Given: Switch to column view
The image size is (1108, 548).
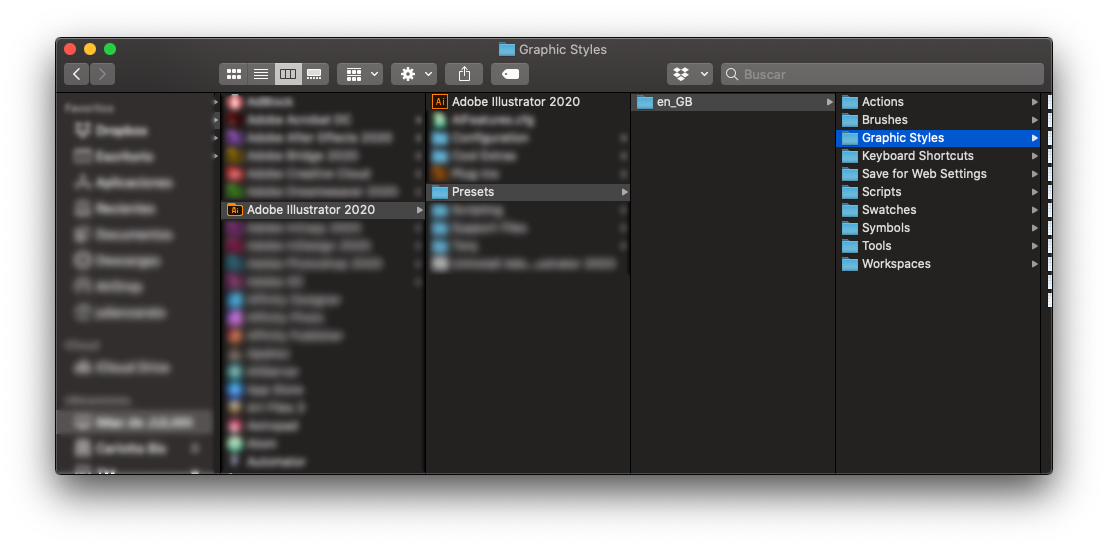Looking at the screenshot, I should click(x=288, y=74).
